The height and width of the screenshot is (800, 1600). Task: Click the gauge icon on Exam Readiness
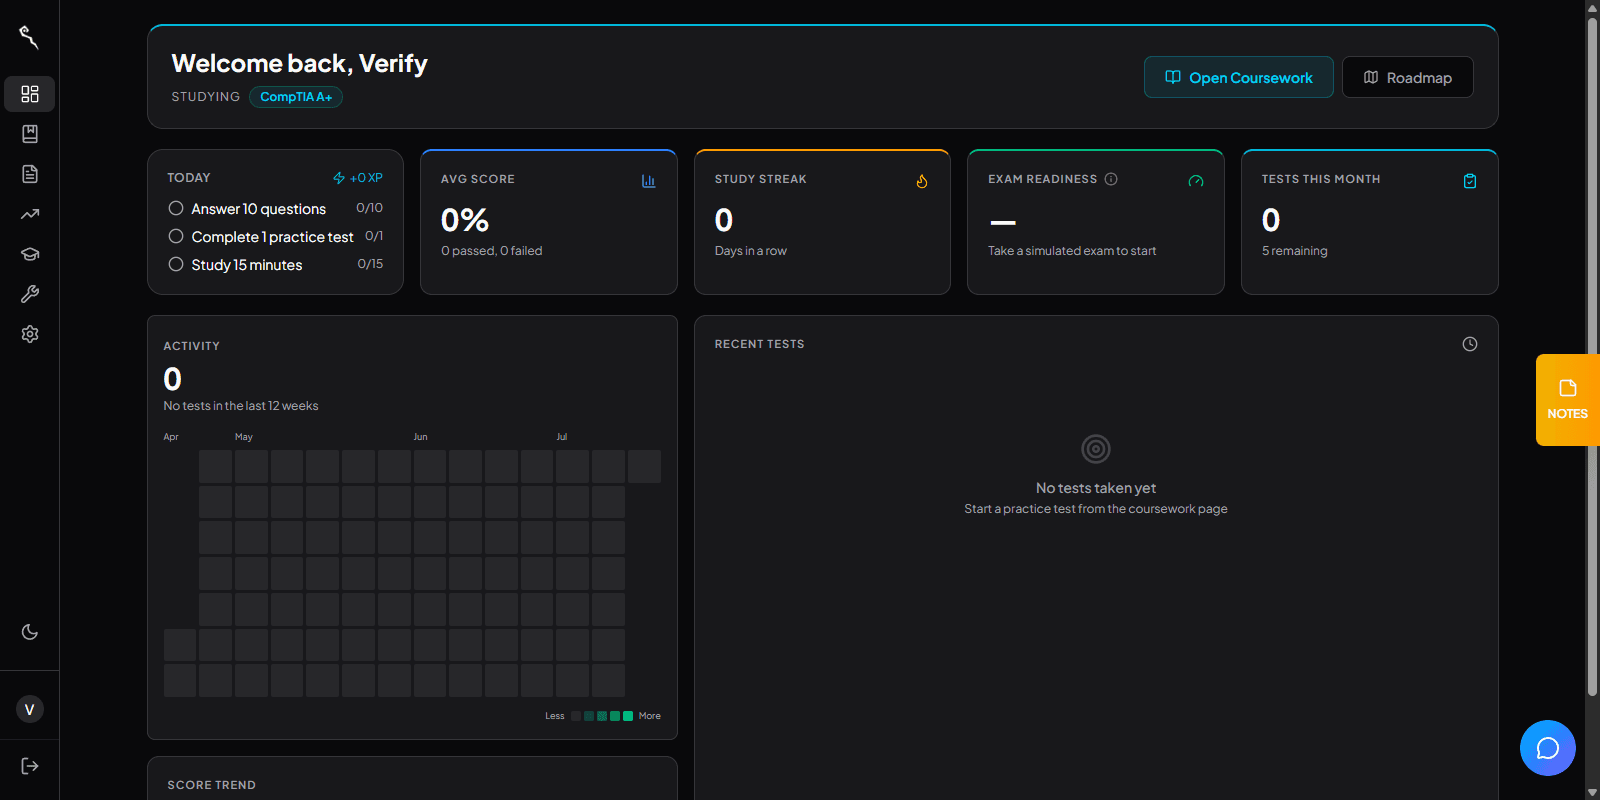point(1196,181)
